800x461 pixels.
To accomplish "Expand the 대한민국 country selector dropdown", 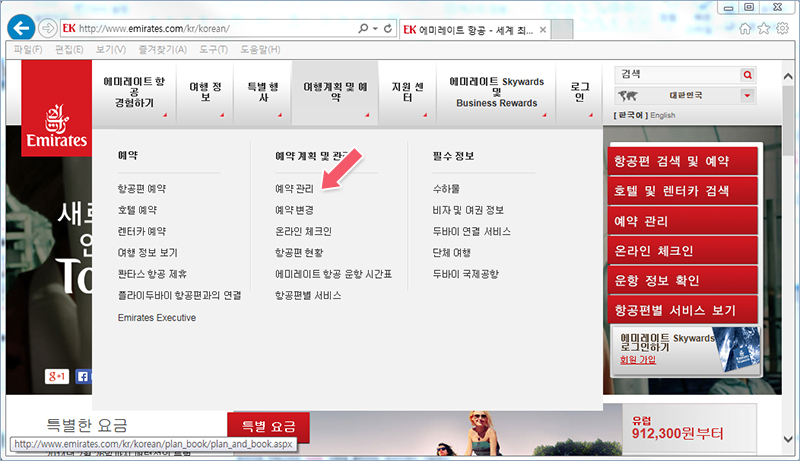I will point(747,96).
